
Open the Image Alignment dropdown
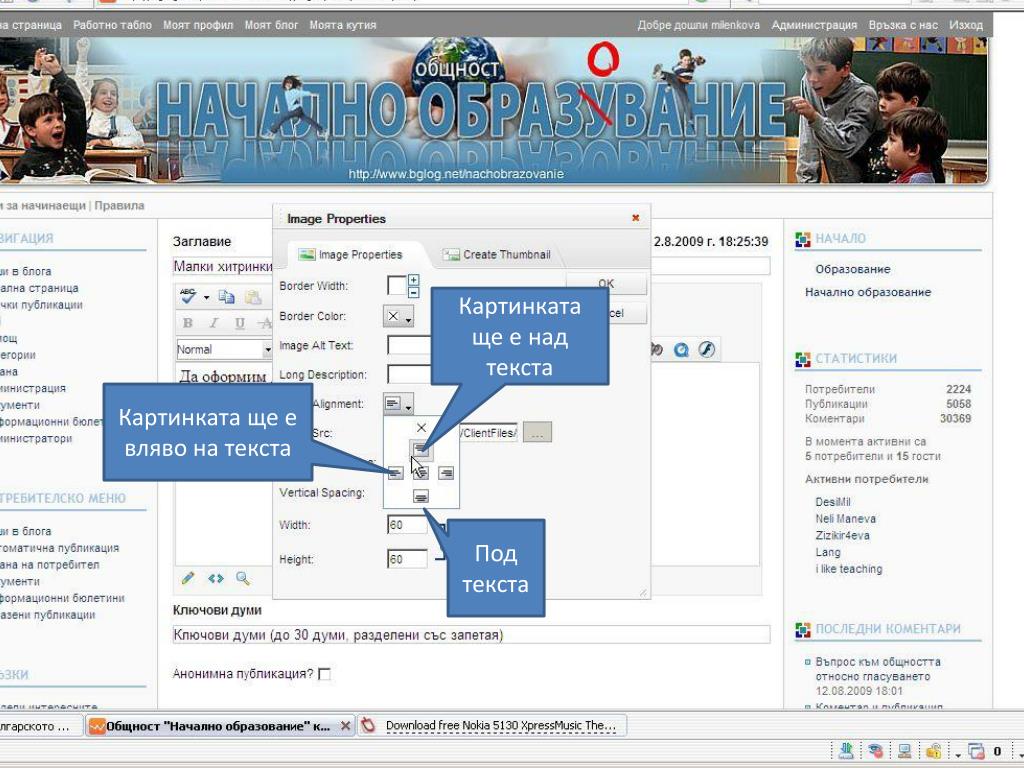398,404
